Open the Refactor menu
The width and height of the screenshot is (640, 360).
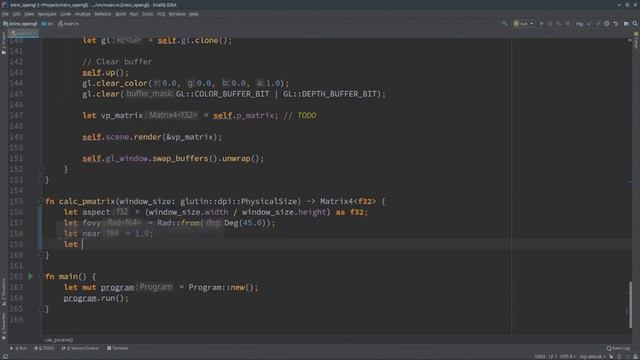(x=102, y=14)
